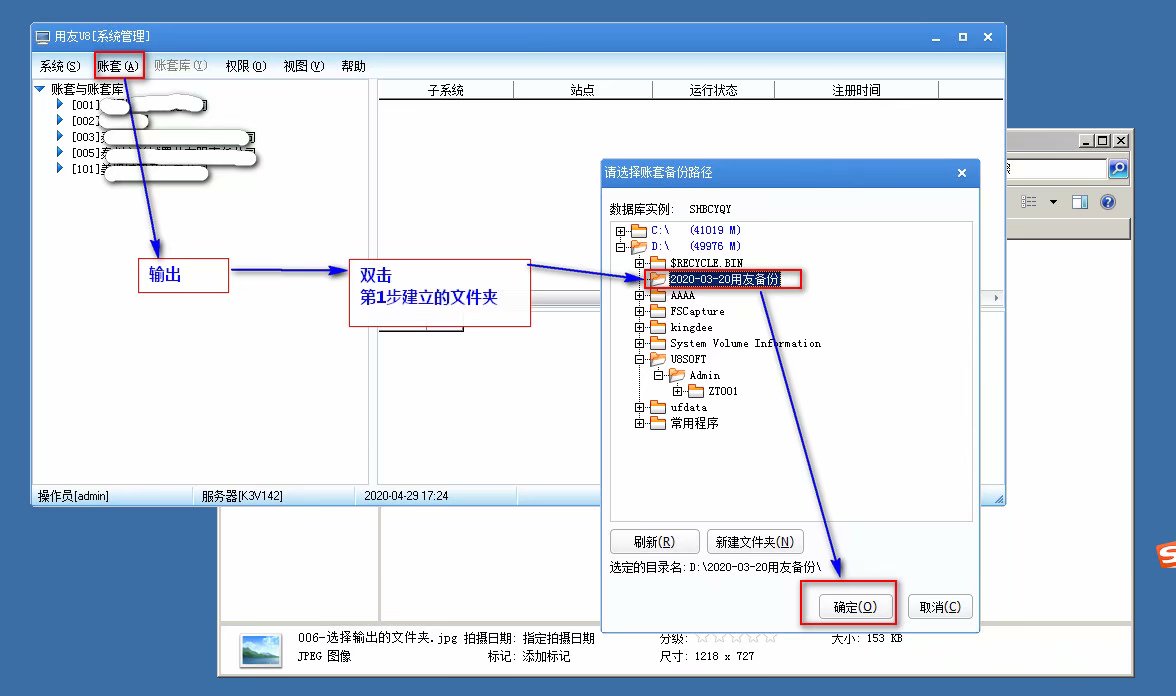1176x696 pixels.
Task: Click the ufdata folder icon
Action: click(657, 408)
